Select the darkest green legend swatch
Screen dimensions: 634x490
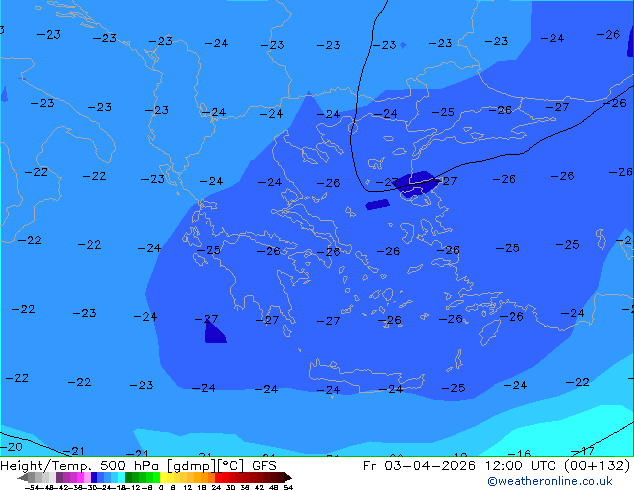(x=129, y=477)
